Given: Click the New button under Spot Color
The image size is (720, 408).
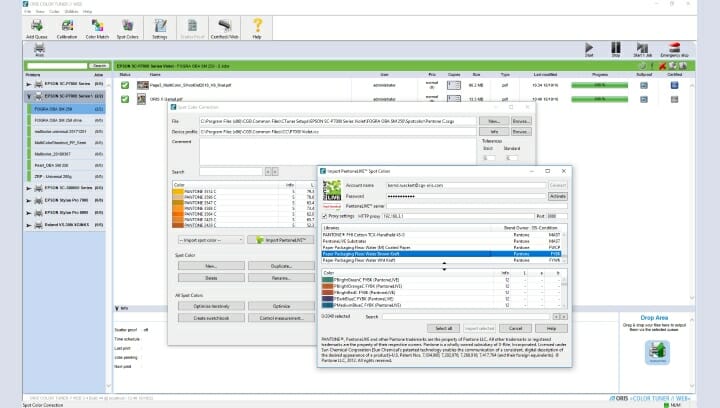Looking at the screenshot, I should point(211,266).
